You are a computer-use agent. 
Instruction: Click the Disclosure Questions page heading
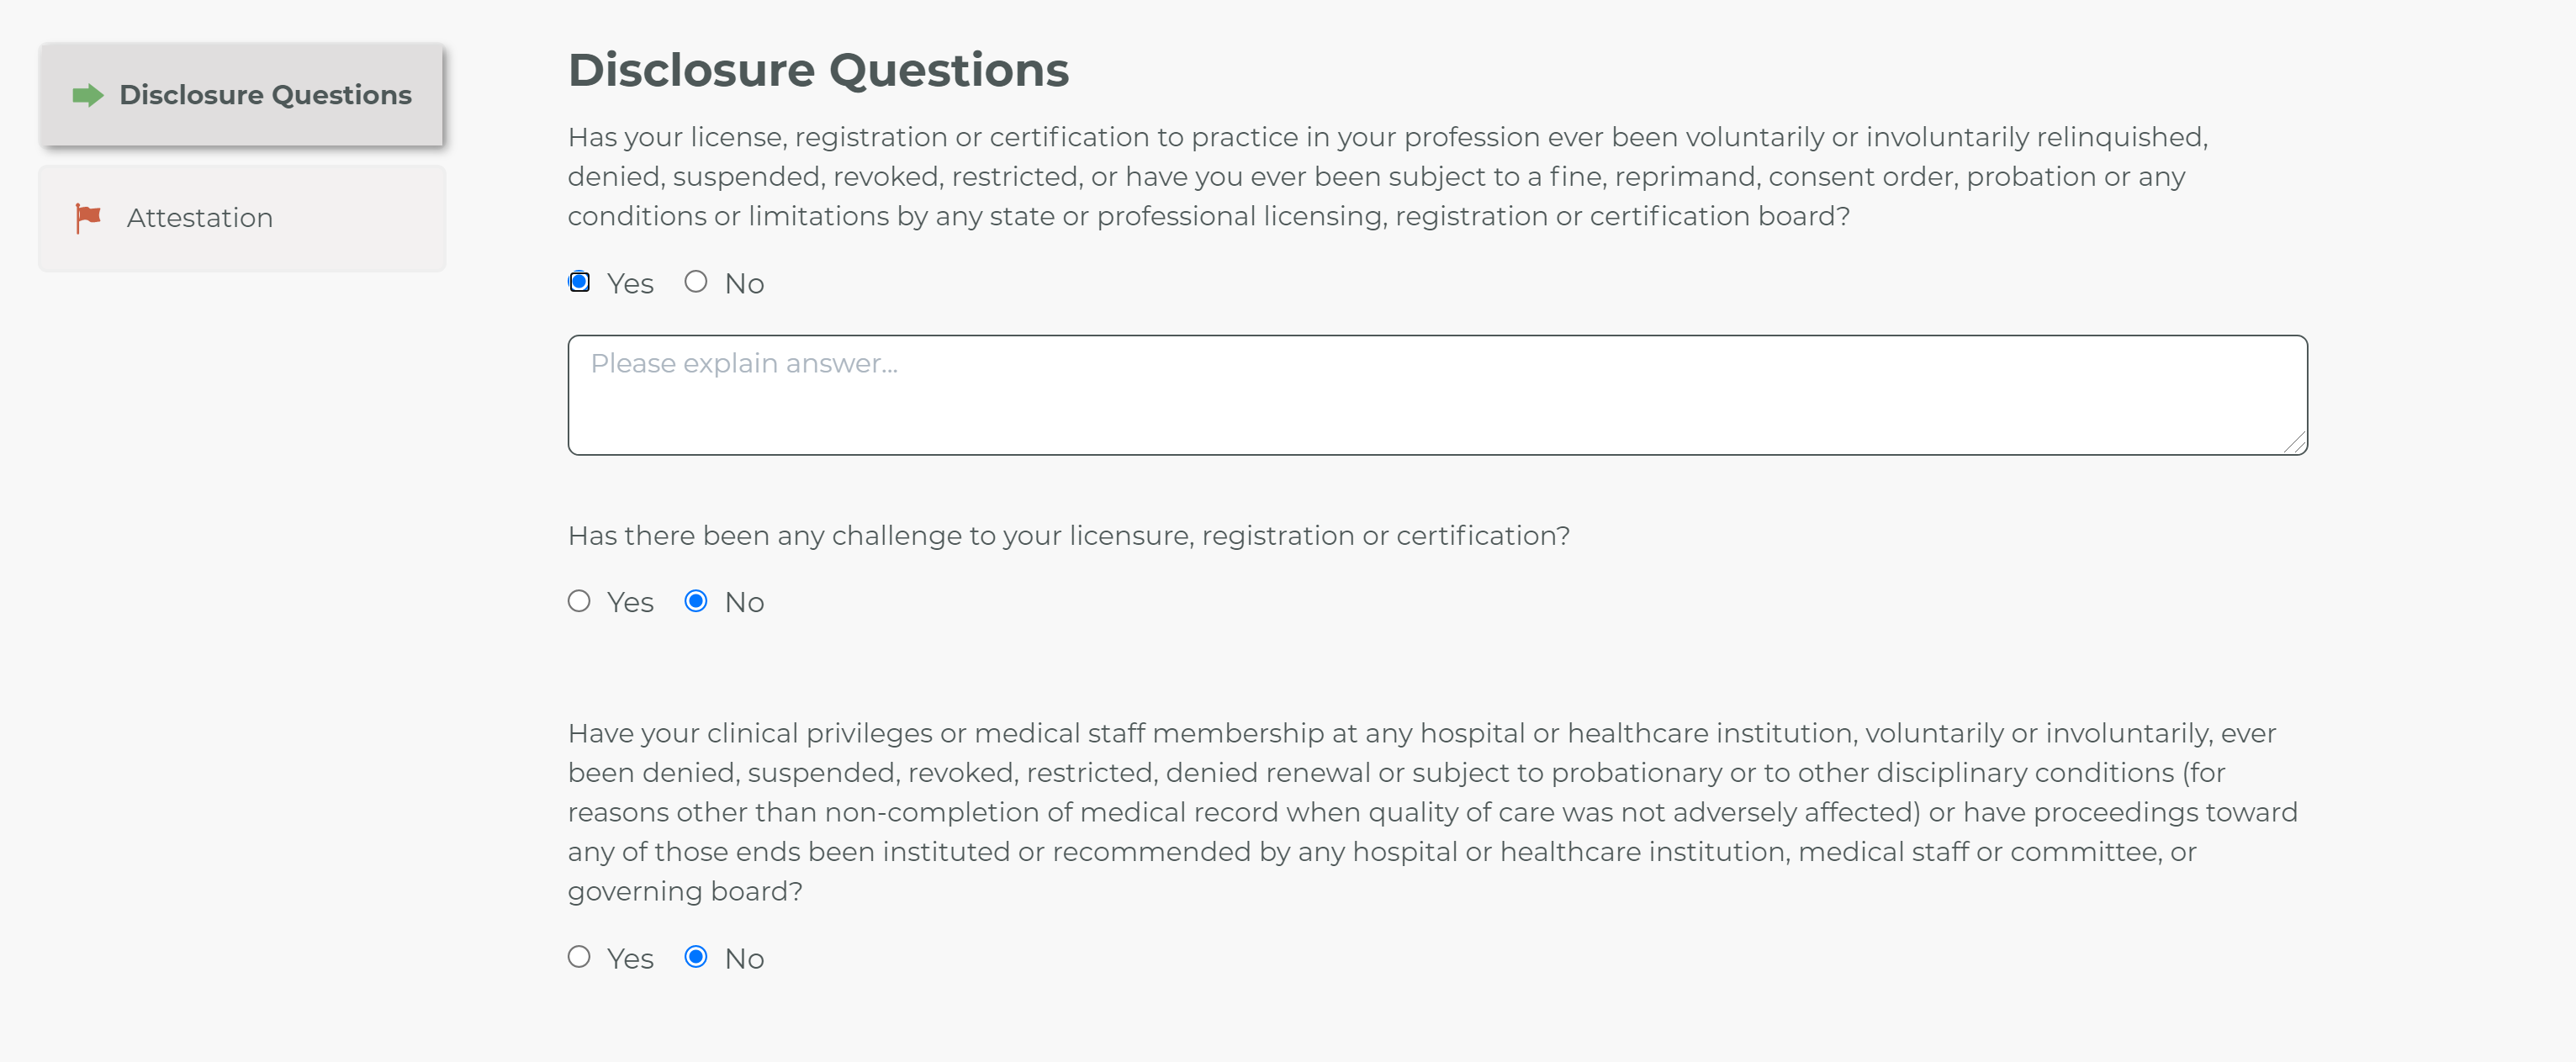point(818,70)
